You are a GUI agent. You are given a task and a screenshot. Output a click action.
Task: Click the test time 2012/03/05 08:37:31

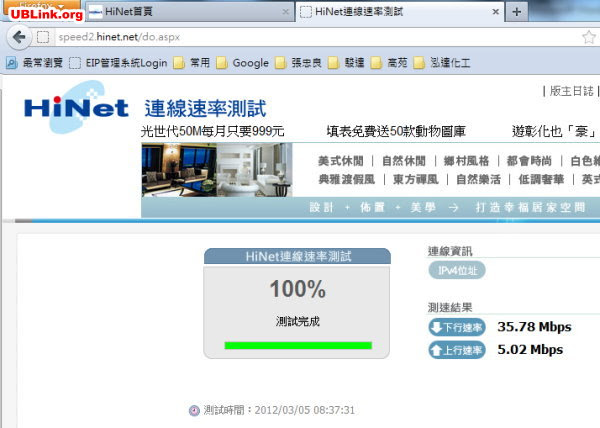pos(305,410)
